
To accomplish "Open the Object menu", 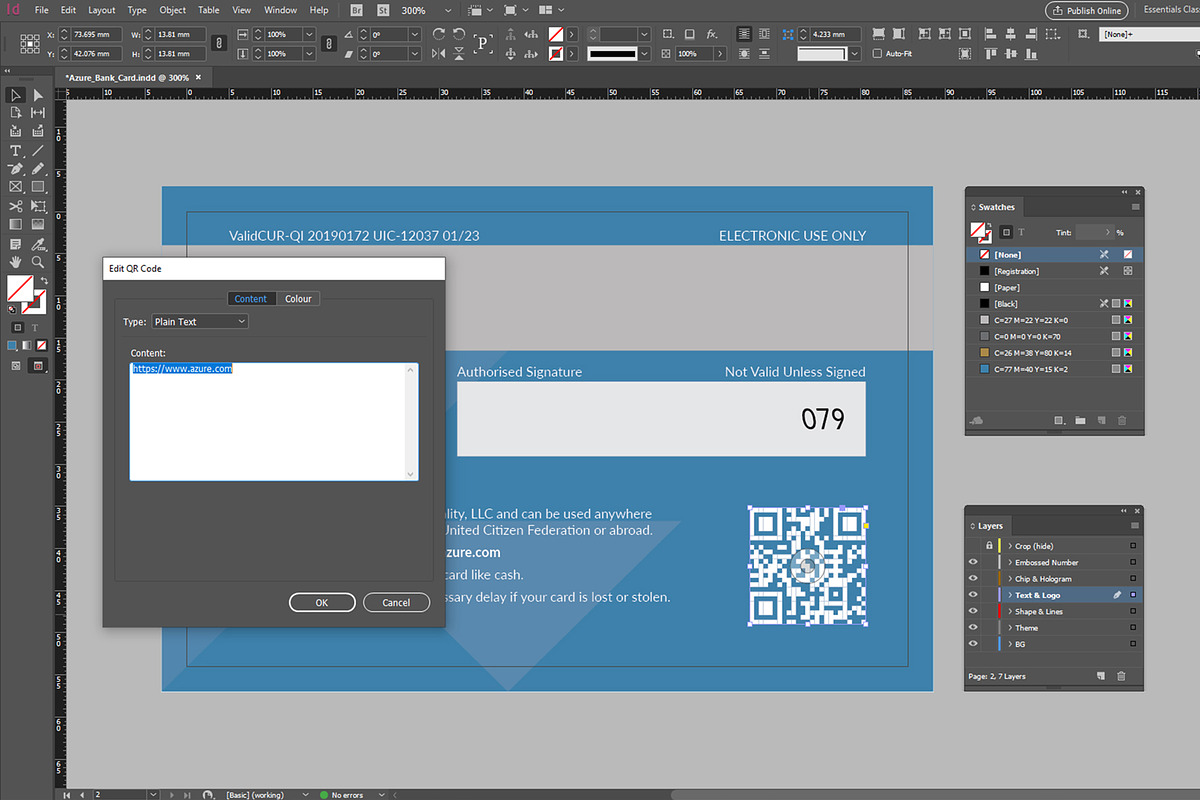I will tap(173, 10).
